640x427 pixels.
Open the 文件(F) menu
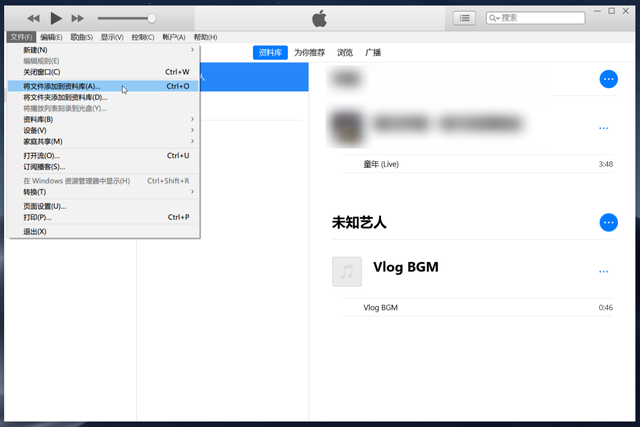pos(21,37)
